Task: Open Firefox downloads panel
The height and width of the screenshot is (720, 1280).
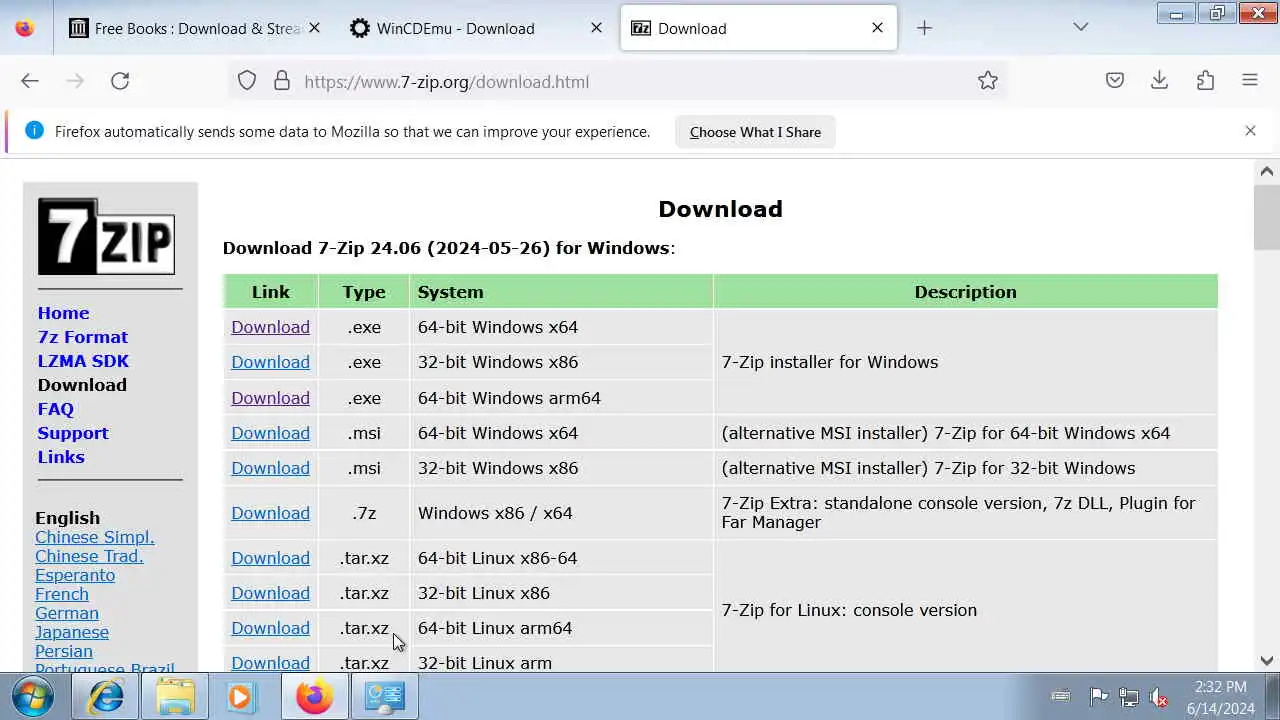Action: point(1160,81)
